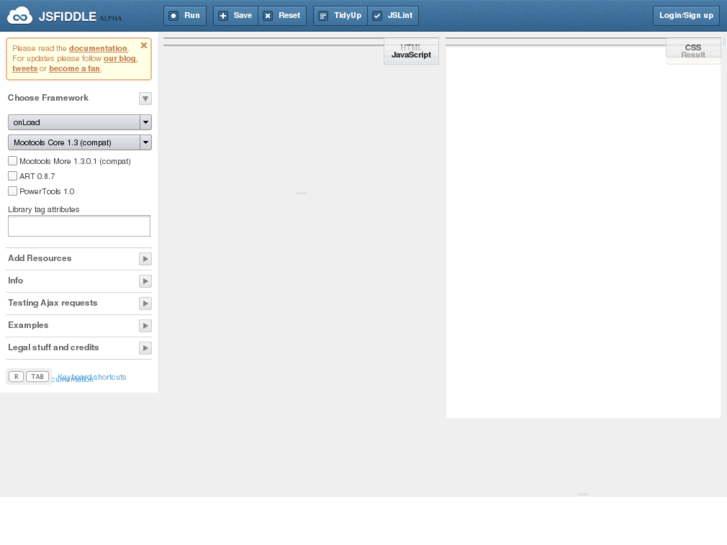Image resolution: width=727 pixels, height=545 pixels.
Task: Open the Mootools Core 1.3 dropdown
Action: (79, 142)
